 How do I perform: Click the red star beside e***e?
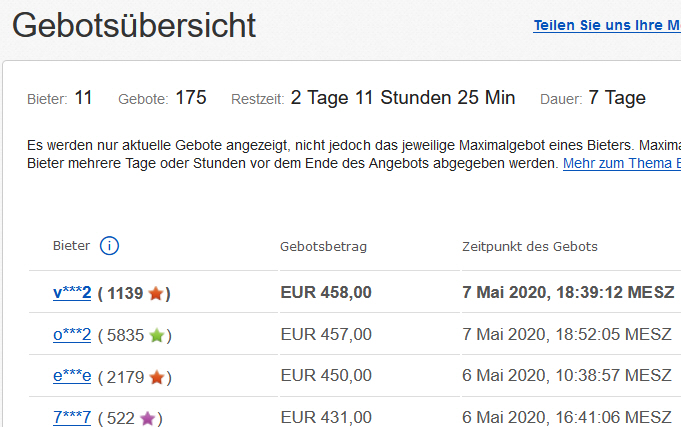pos(156,378)
